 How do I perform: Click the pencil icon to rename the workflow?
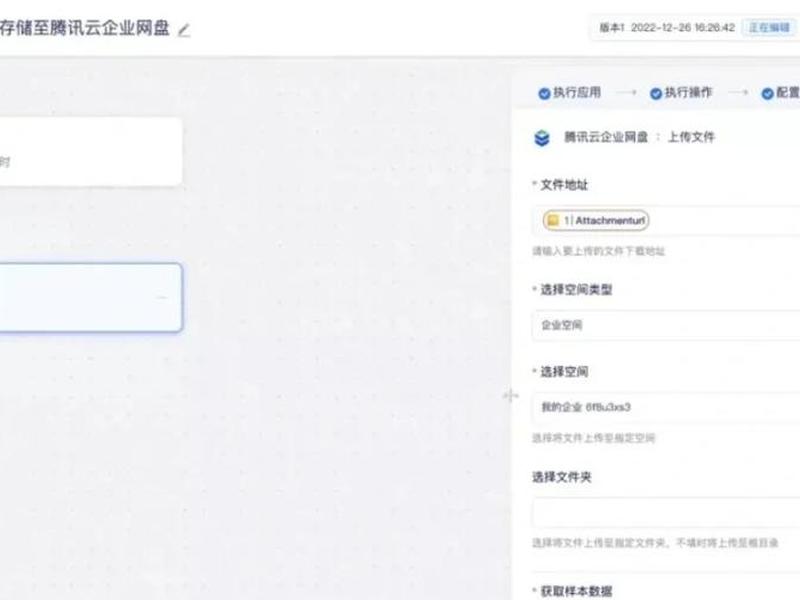pyautogui.click(x=184, y=30)
